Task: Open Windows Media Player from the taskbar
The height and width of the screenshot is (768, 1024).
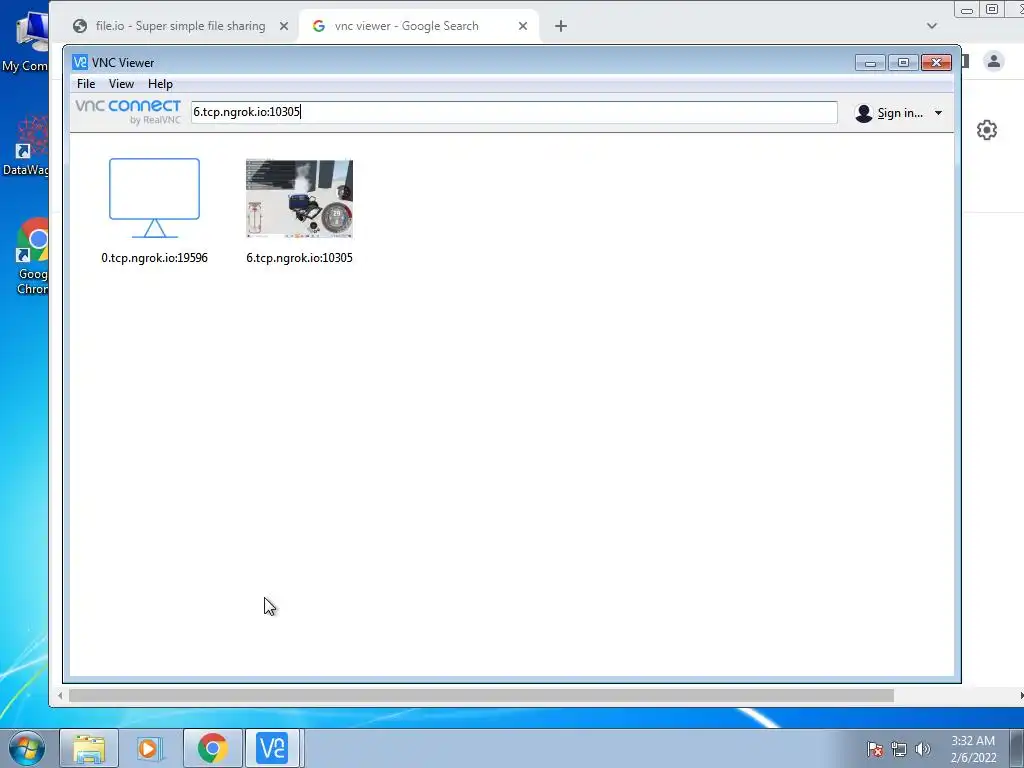Action: pos(149,748)
